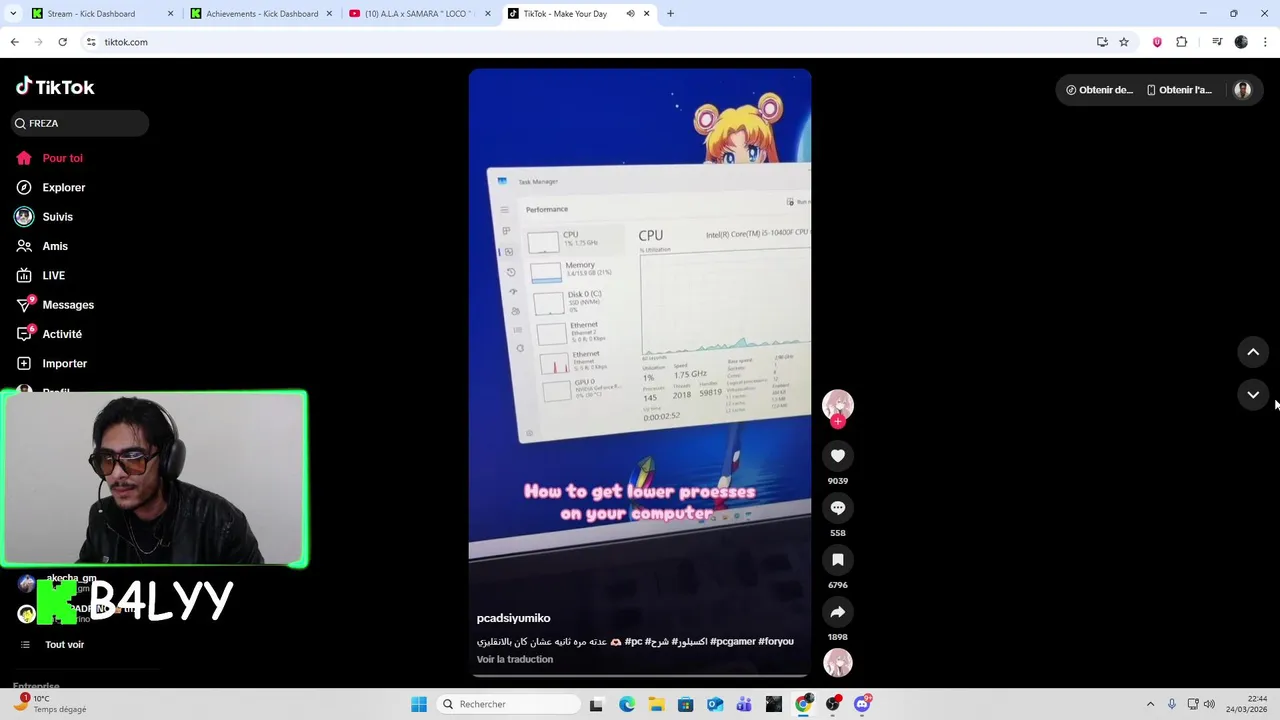Screen dimensions: 1280x720
Task: Follow creator with red plus badge
Action: (838, 422)
